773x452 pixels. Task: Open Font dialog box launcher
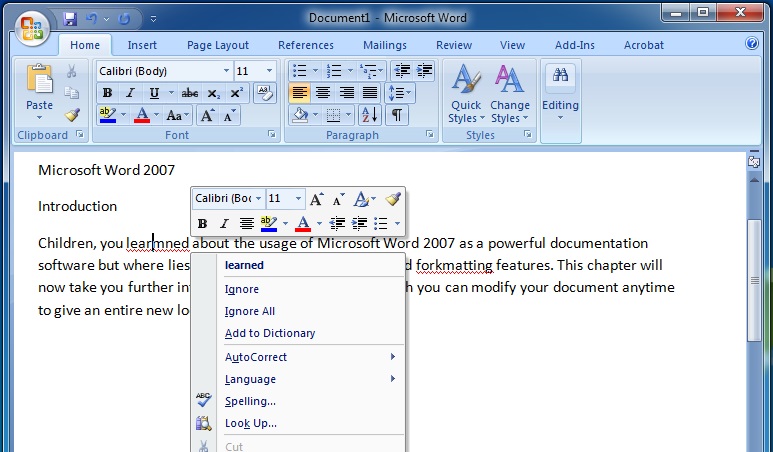point(272,134)
